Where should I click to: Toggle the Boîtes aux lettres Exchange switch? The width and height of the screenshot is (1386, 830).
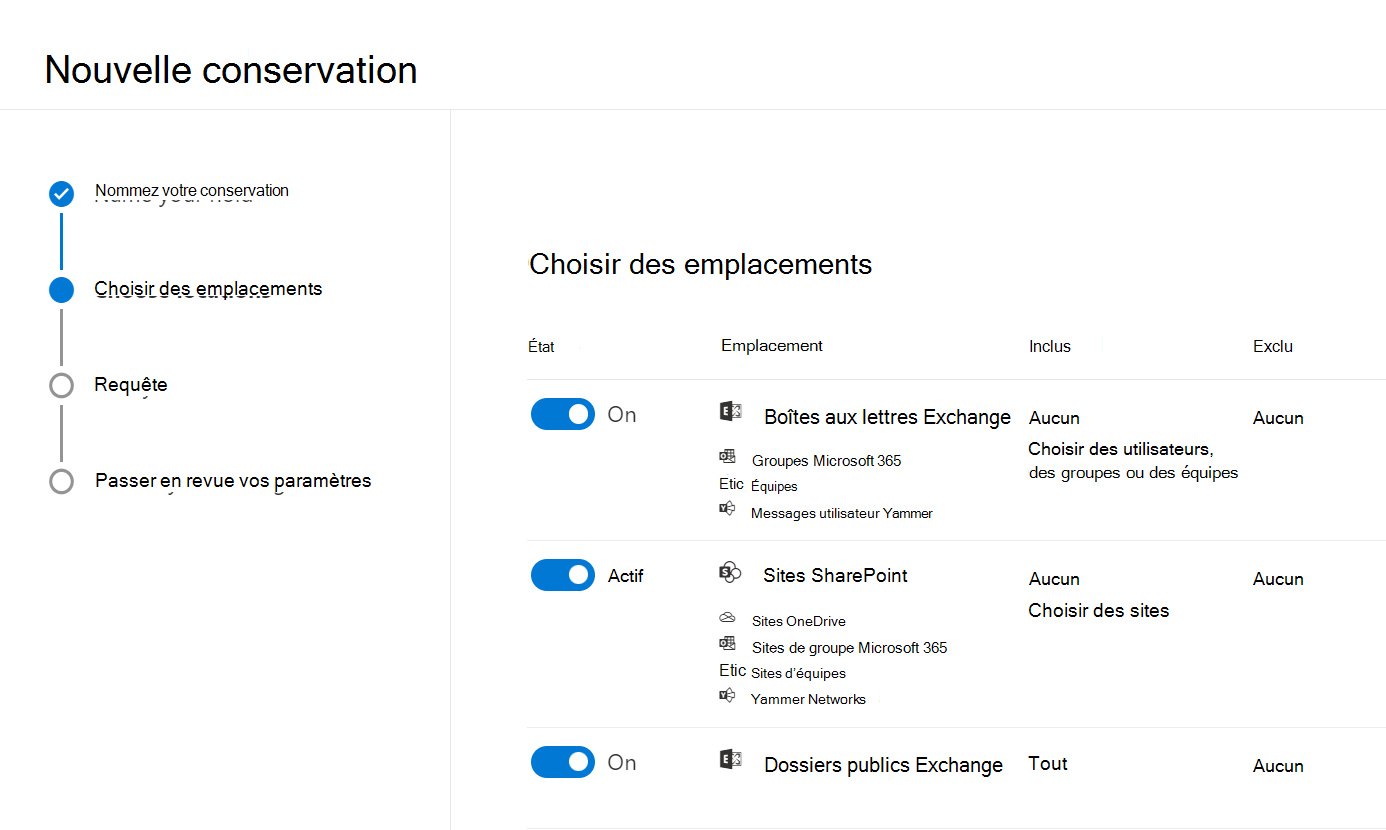(563, 414)
